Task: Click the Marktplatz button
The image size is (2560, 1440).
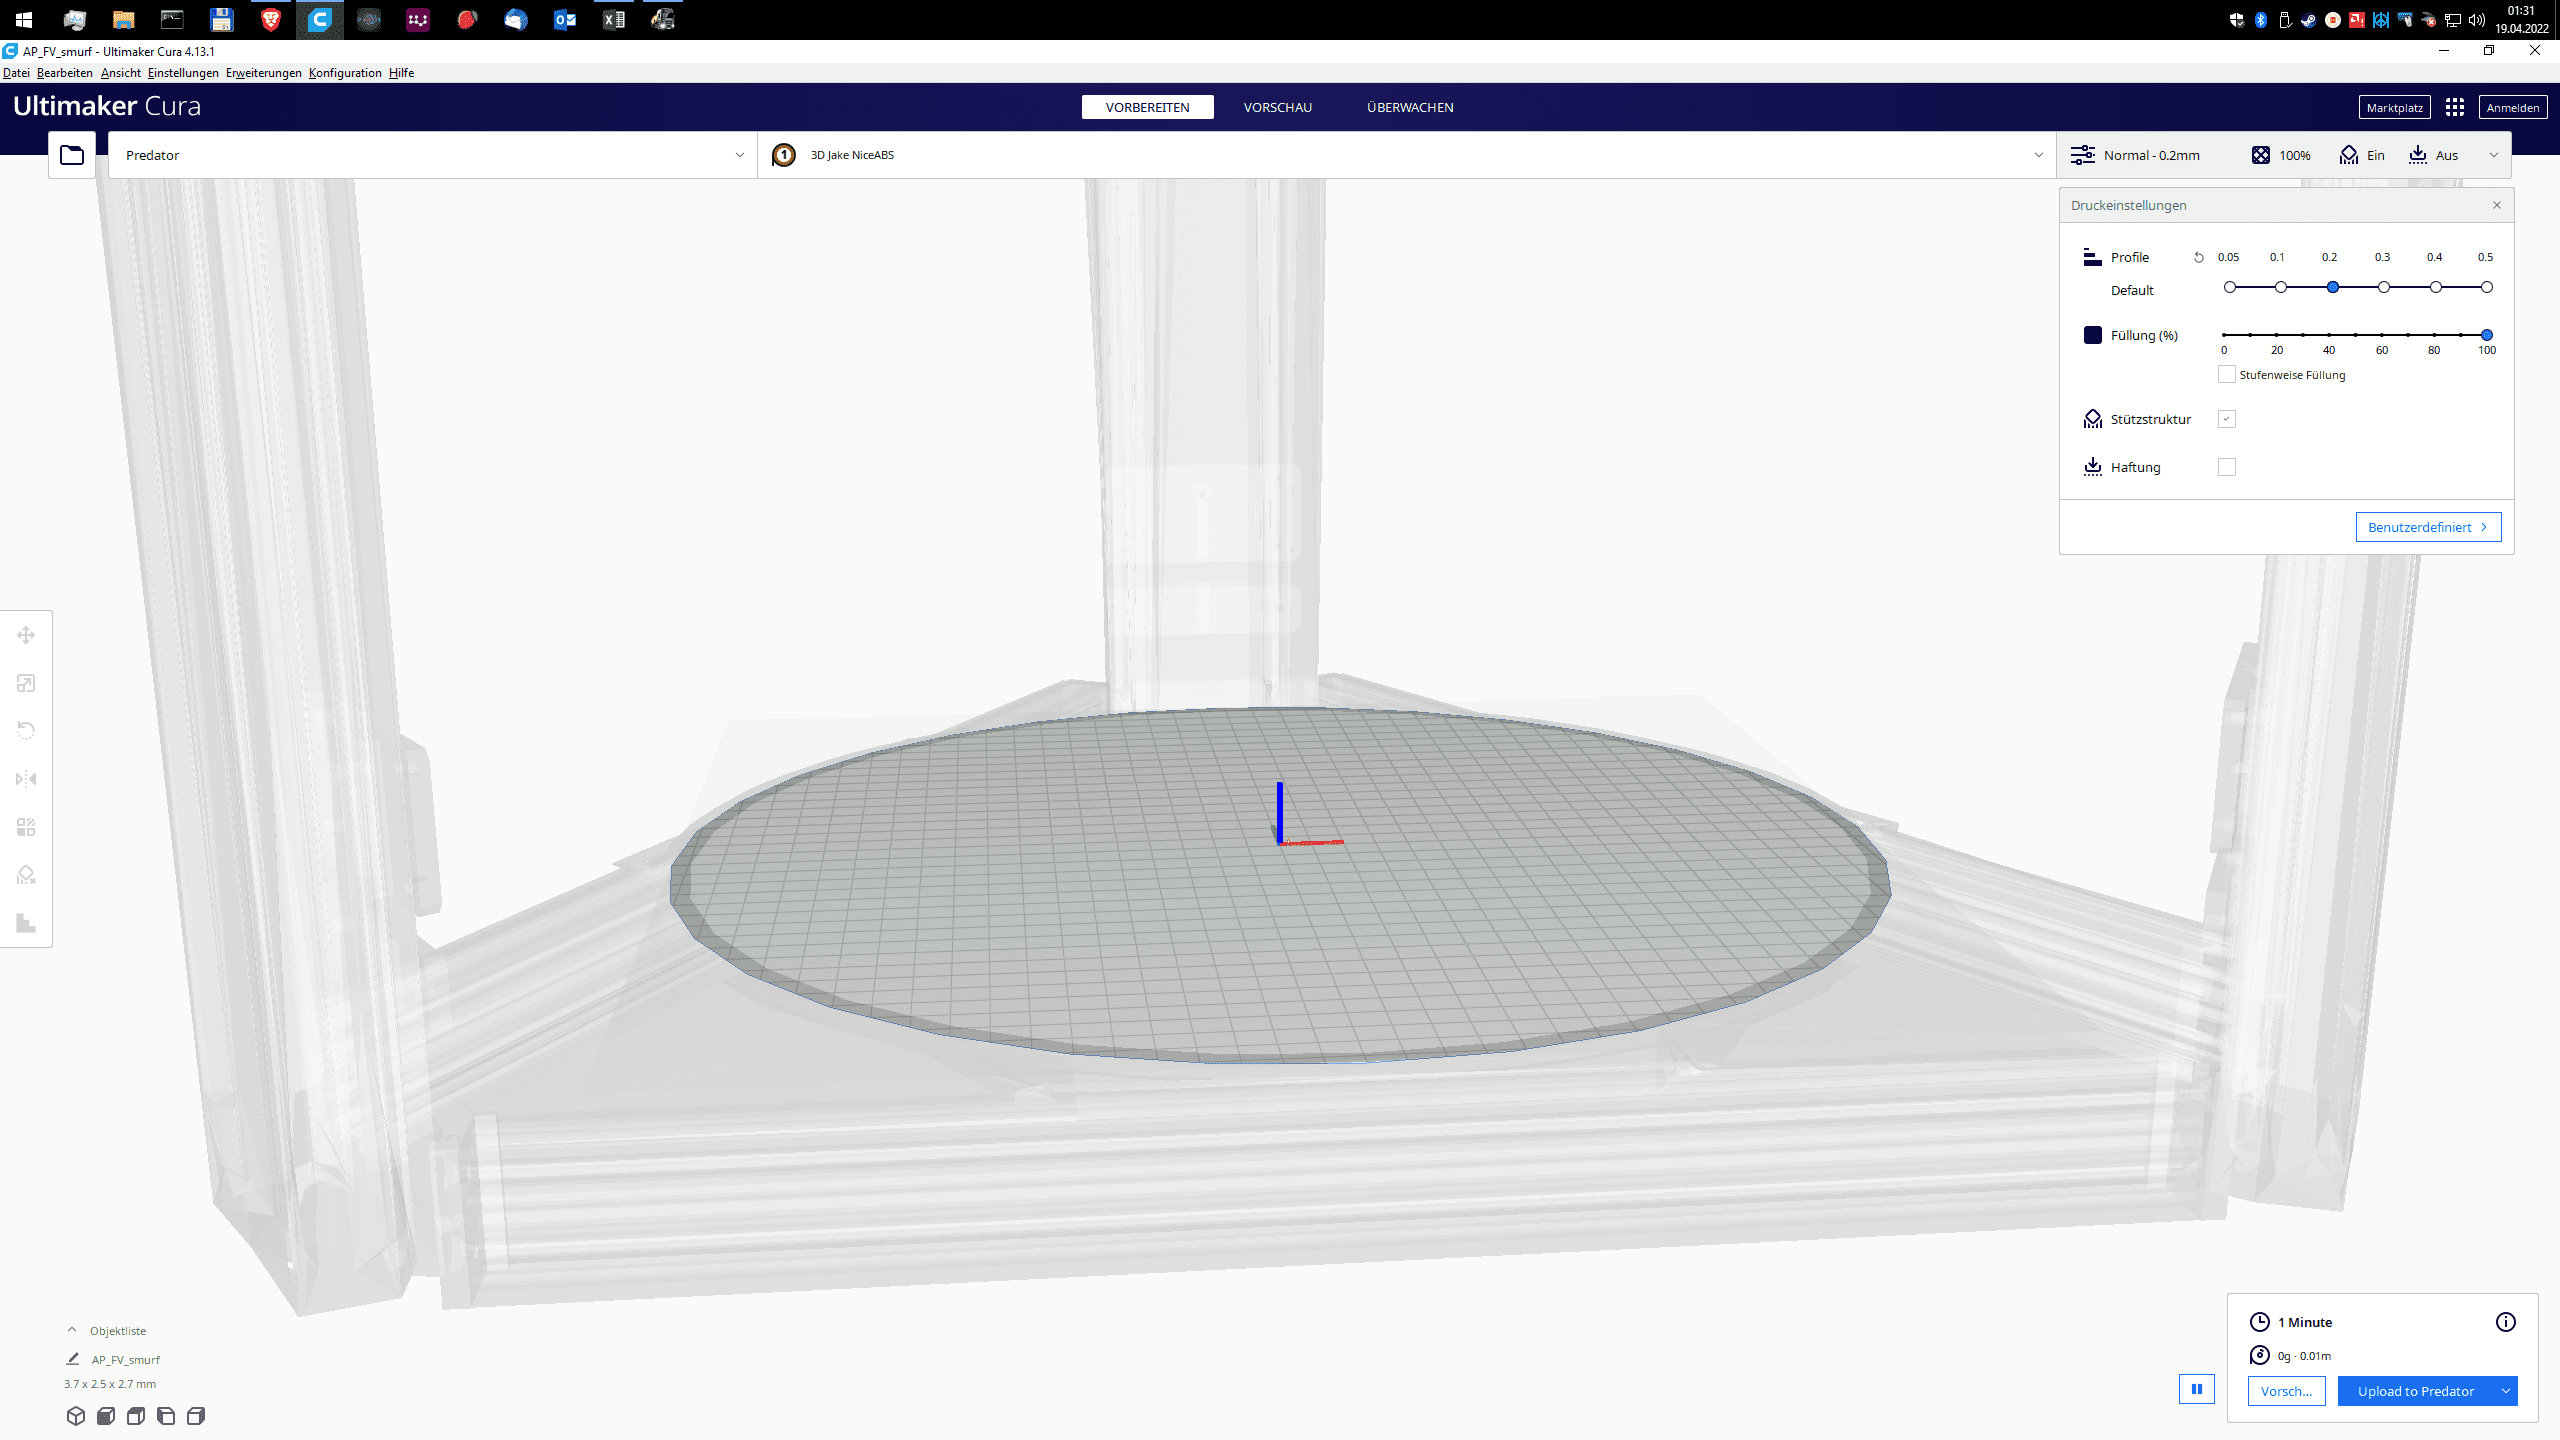Action: coord(2394,107)
